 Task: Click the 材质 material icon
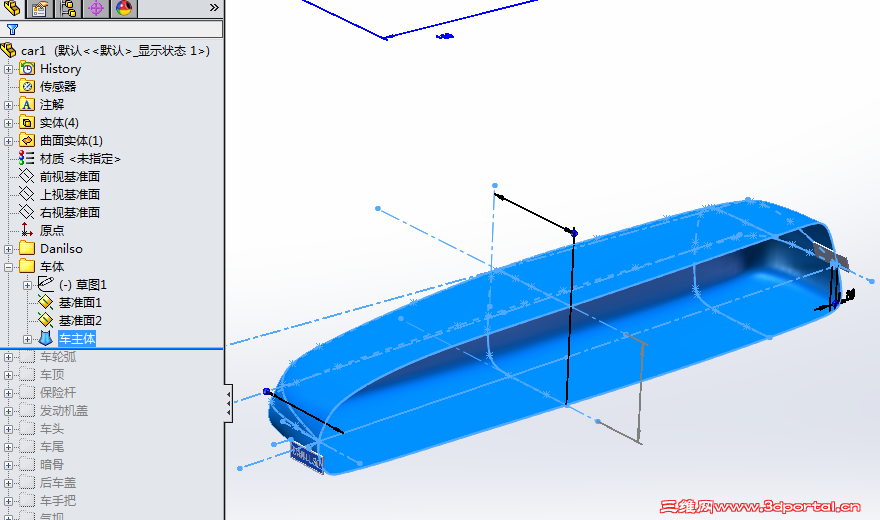26,158
